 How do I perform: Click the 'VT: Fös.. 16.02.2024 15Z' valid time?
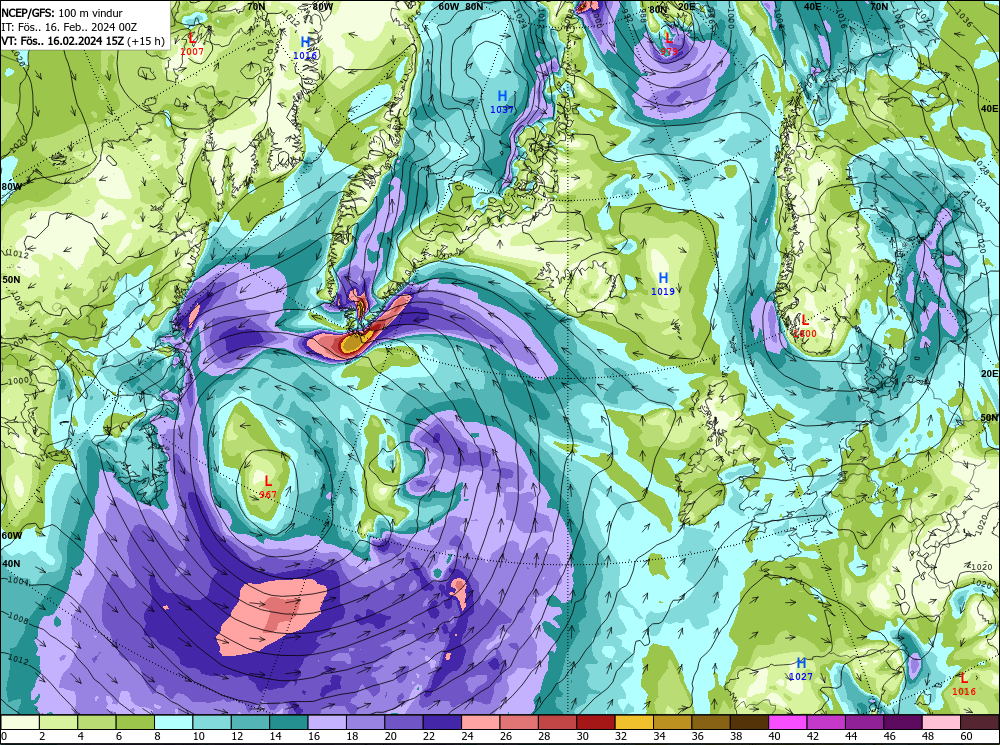(63, 41)
